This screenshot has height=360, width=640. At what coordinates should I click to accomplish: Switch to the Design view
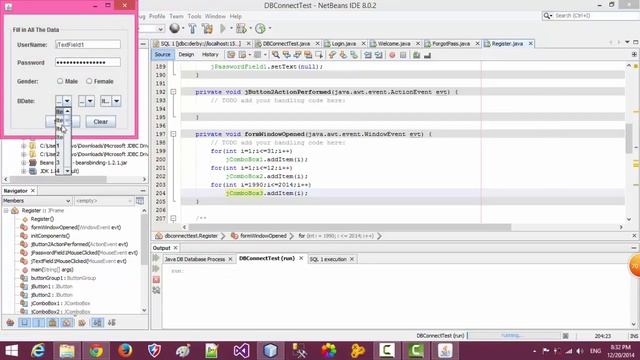186,54
